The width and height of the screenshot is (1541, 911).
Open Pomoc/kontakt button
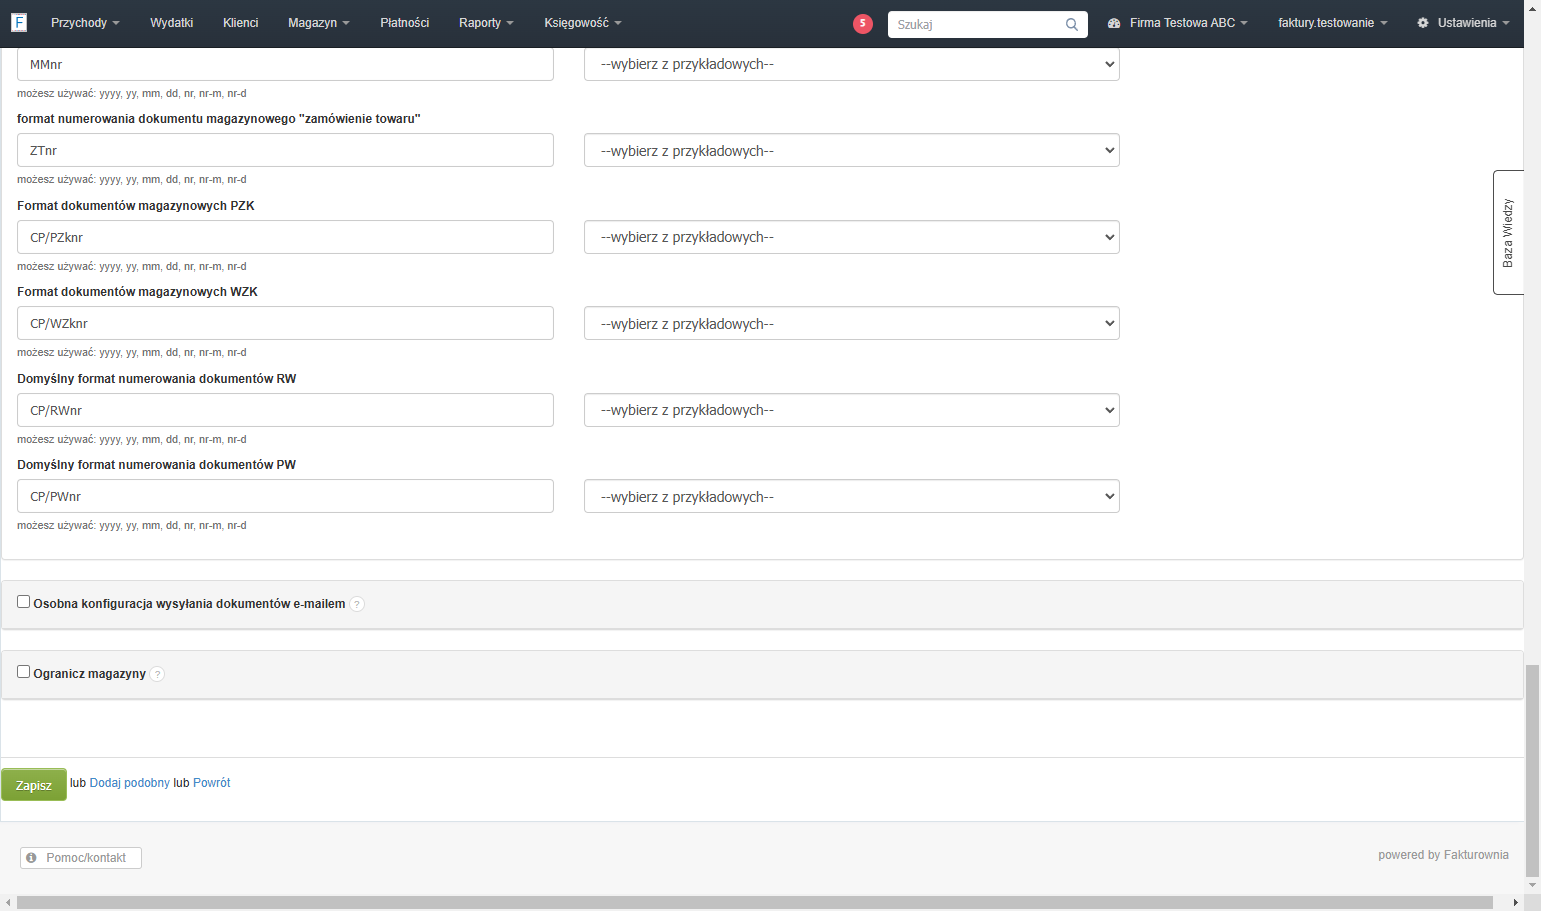pos(81,858)
